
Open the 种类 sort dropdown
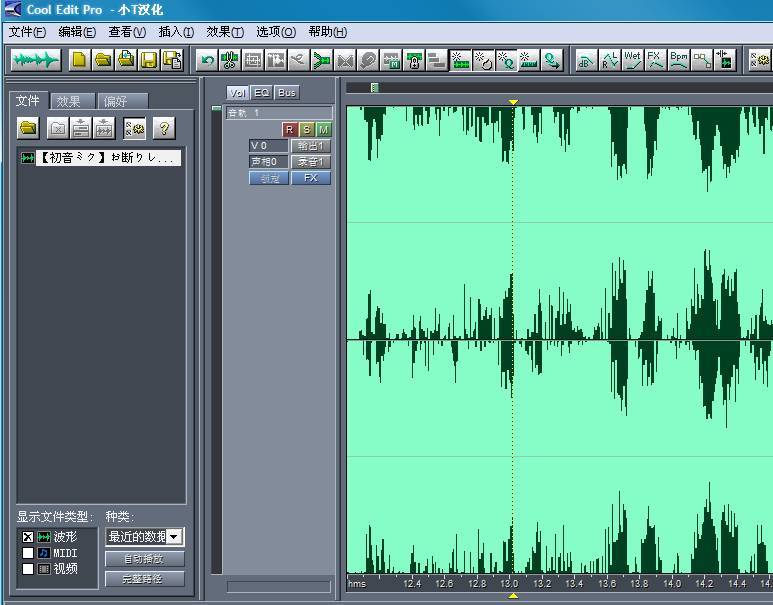click(144, 536)
